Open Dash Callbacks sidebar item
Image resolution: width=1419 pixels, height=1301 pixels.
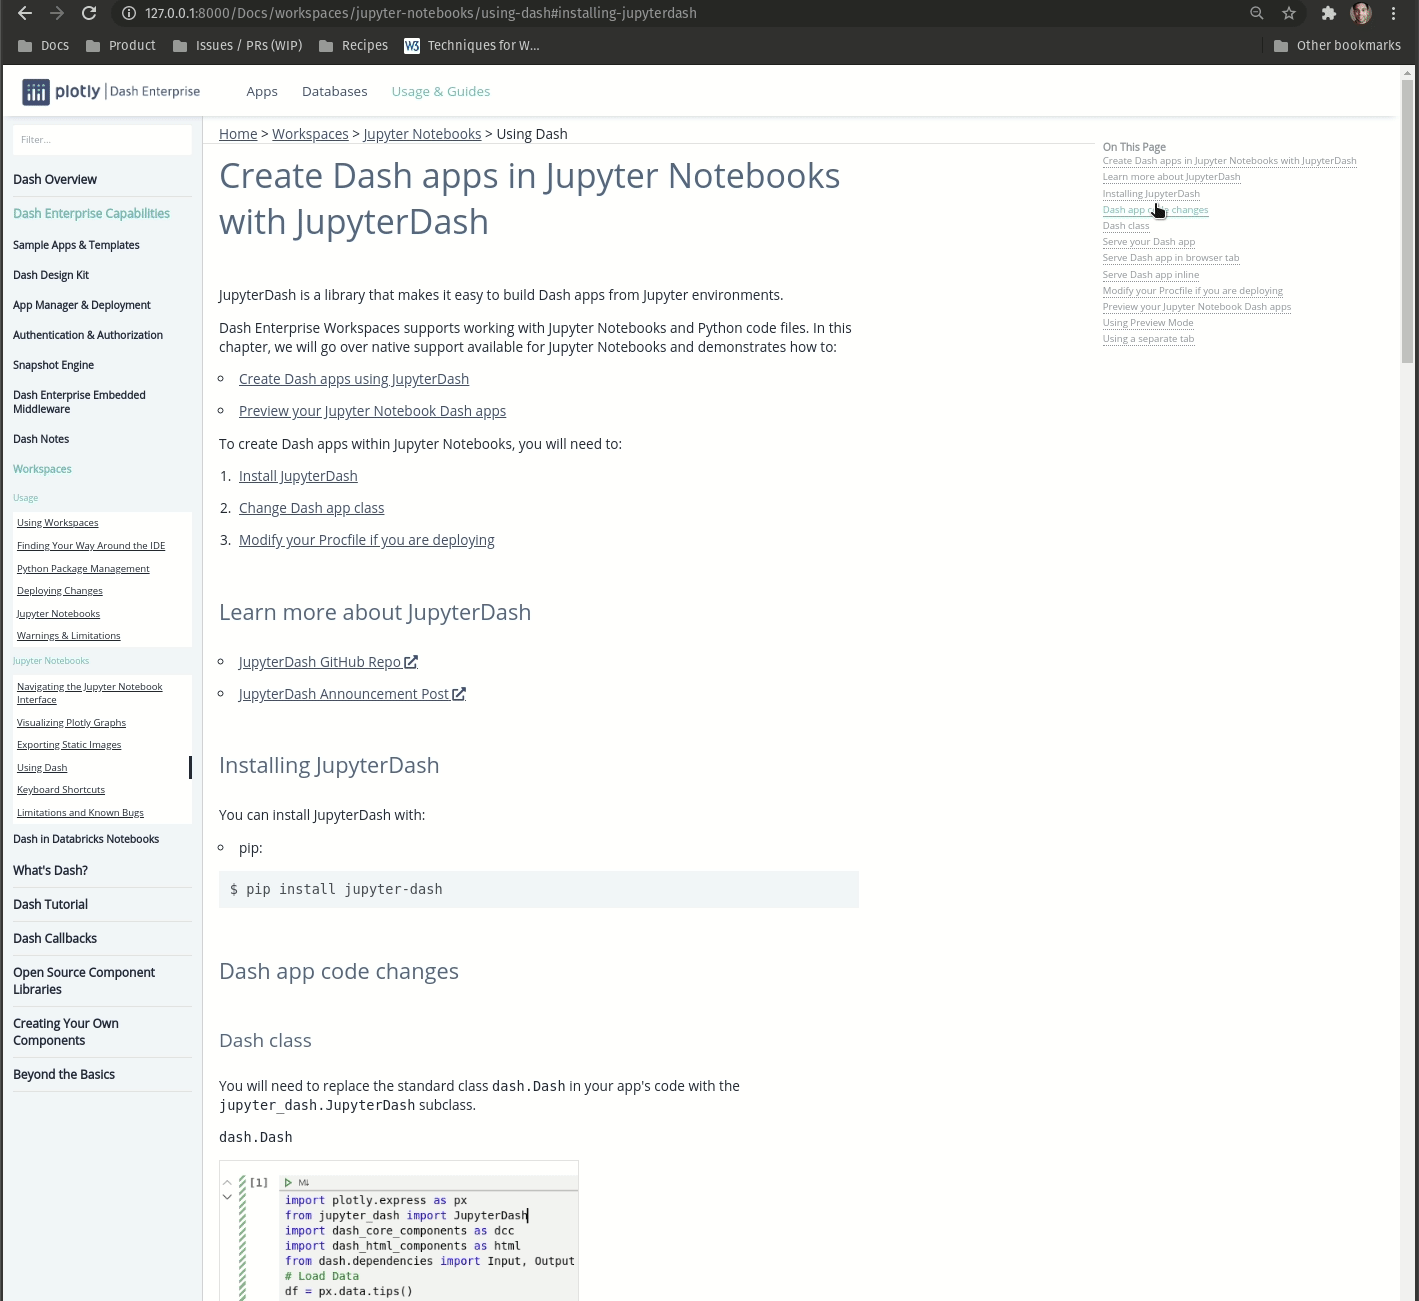[x=55, y=938]
